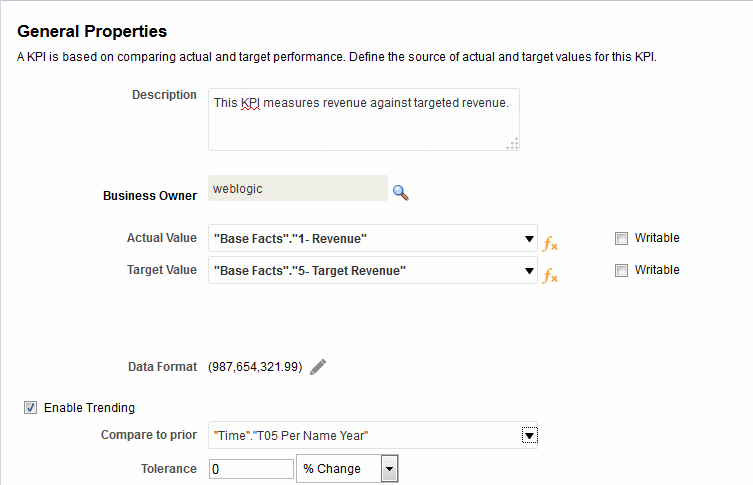Click the Data Format sample value text
The image size is (753, 485).
click(255, 367)
